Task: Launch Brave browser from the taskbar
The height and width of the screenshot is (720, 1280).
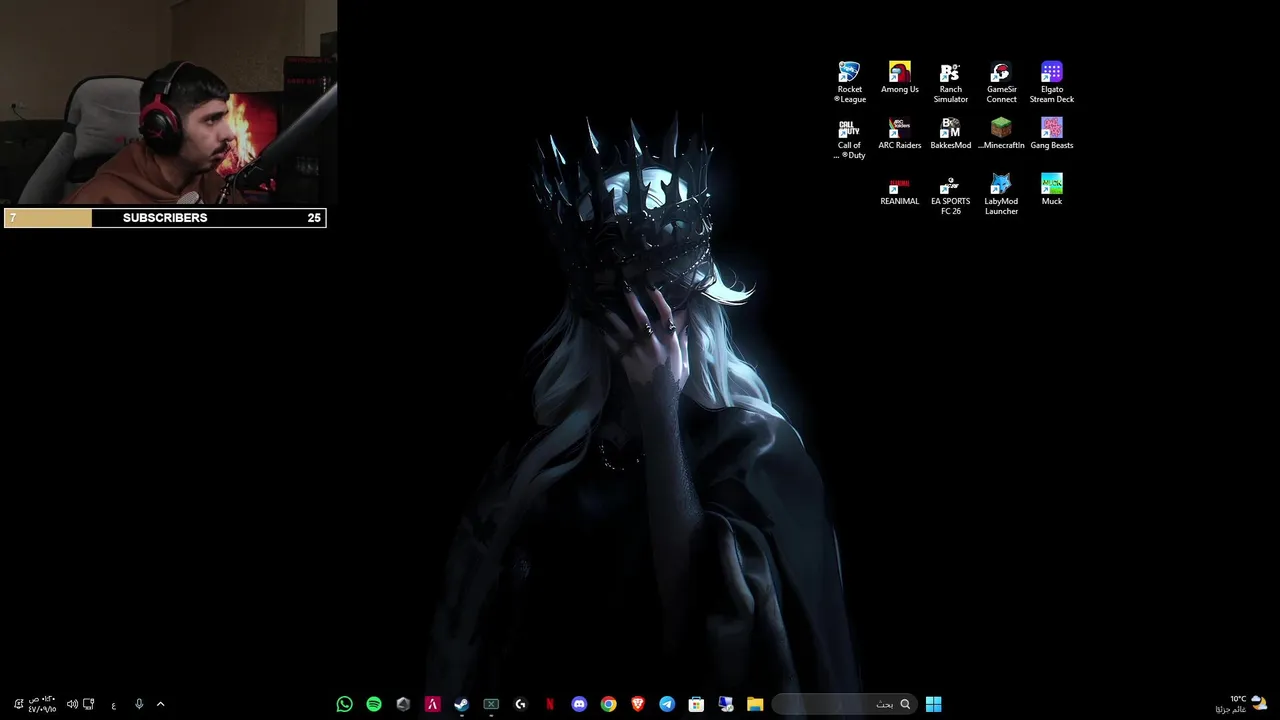Action: pos(638,704)
